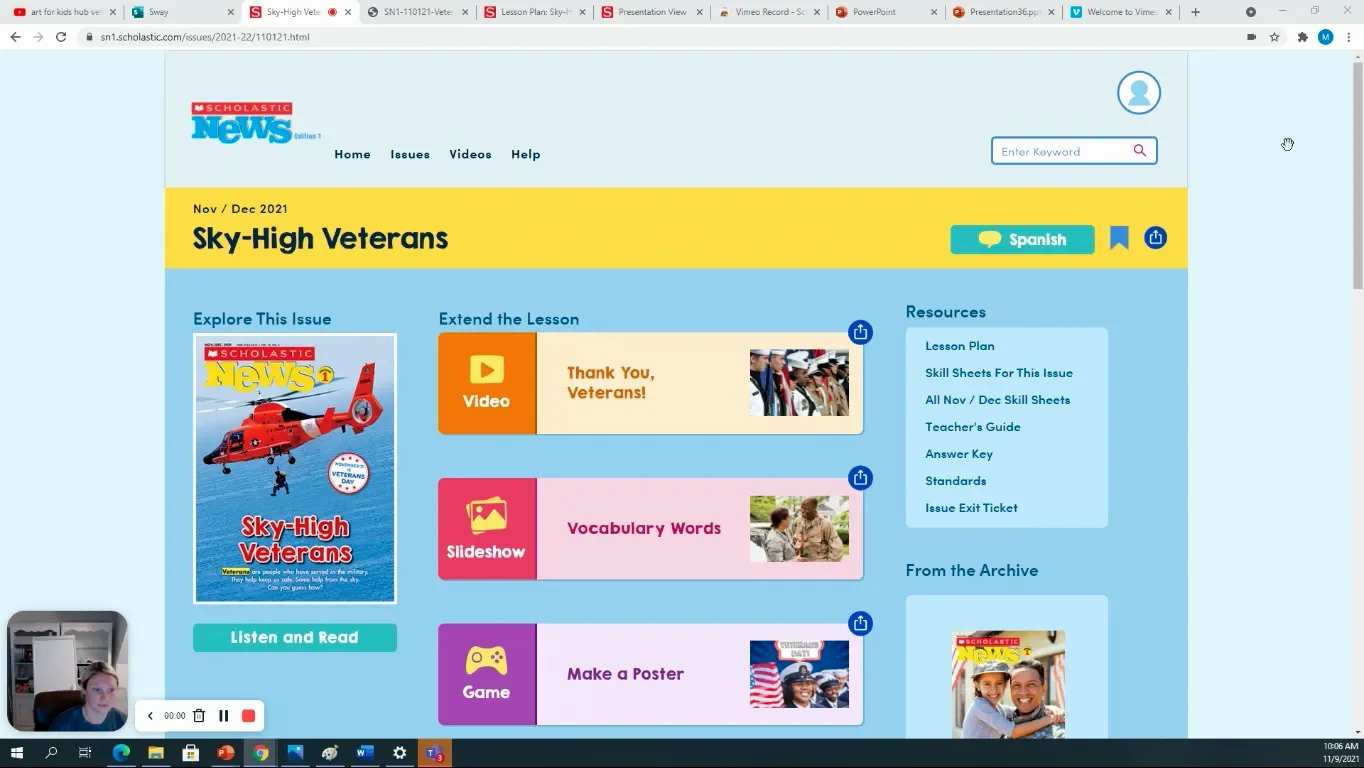Share the Make a Poster game card
This screenshot has width=1364, height=768.
(x=860, y=624)
